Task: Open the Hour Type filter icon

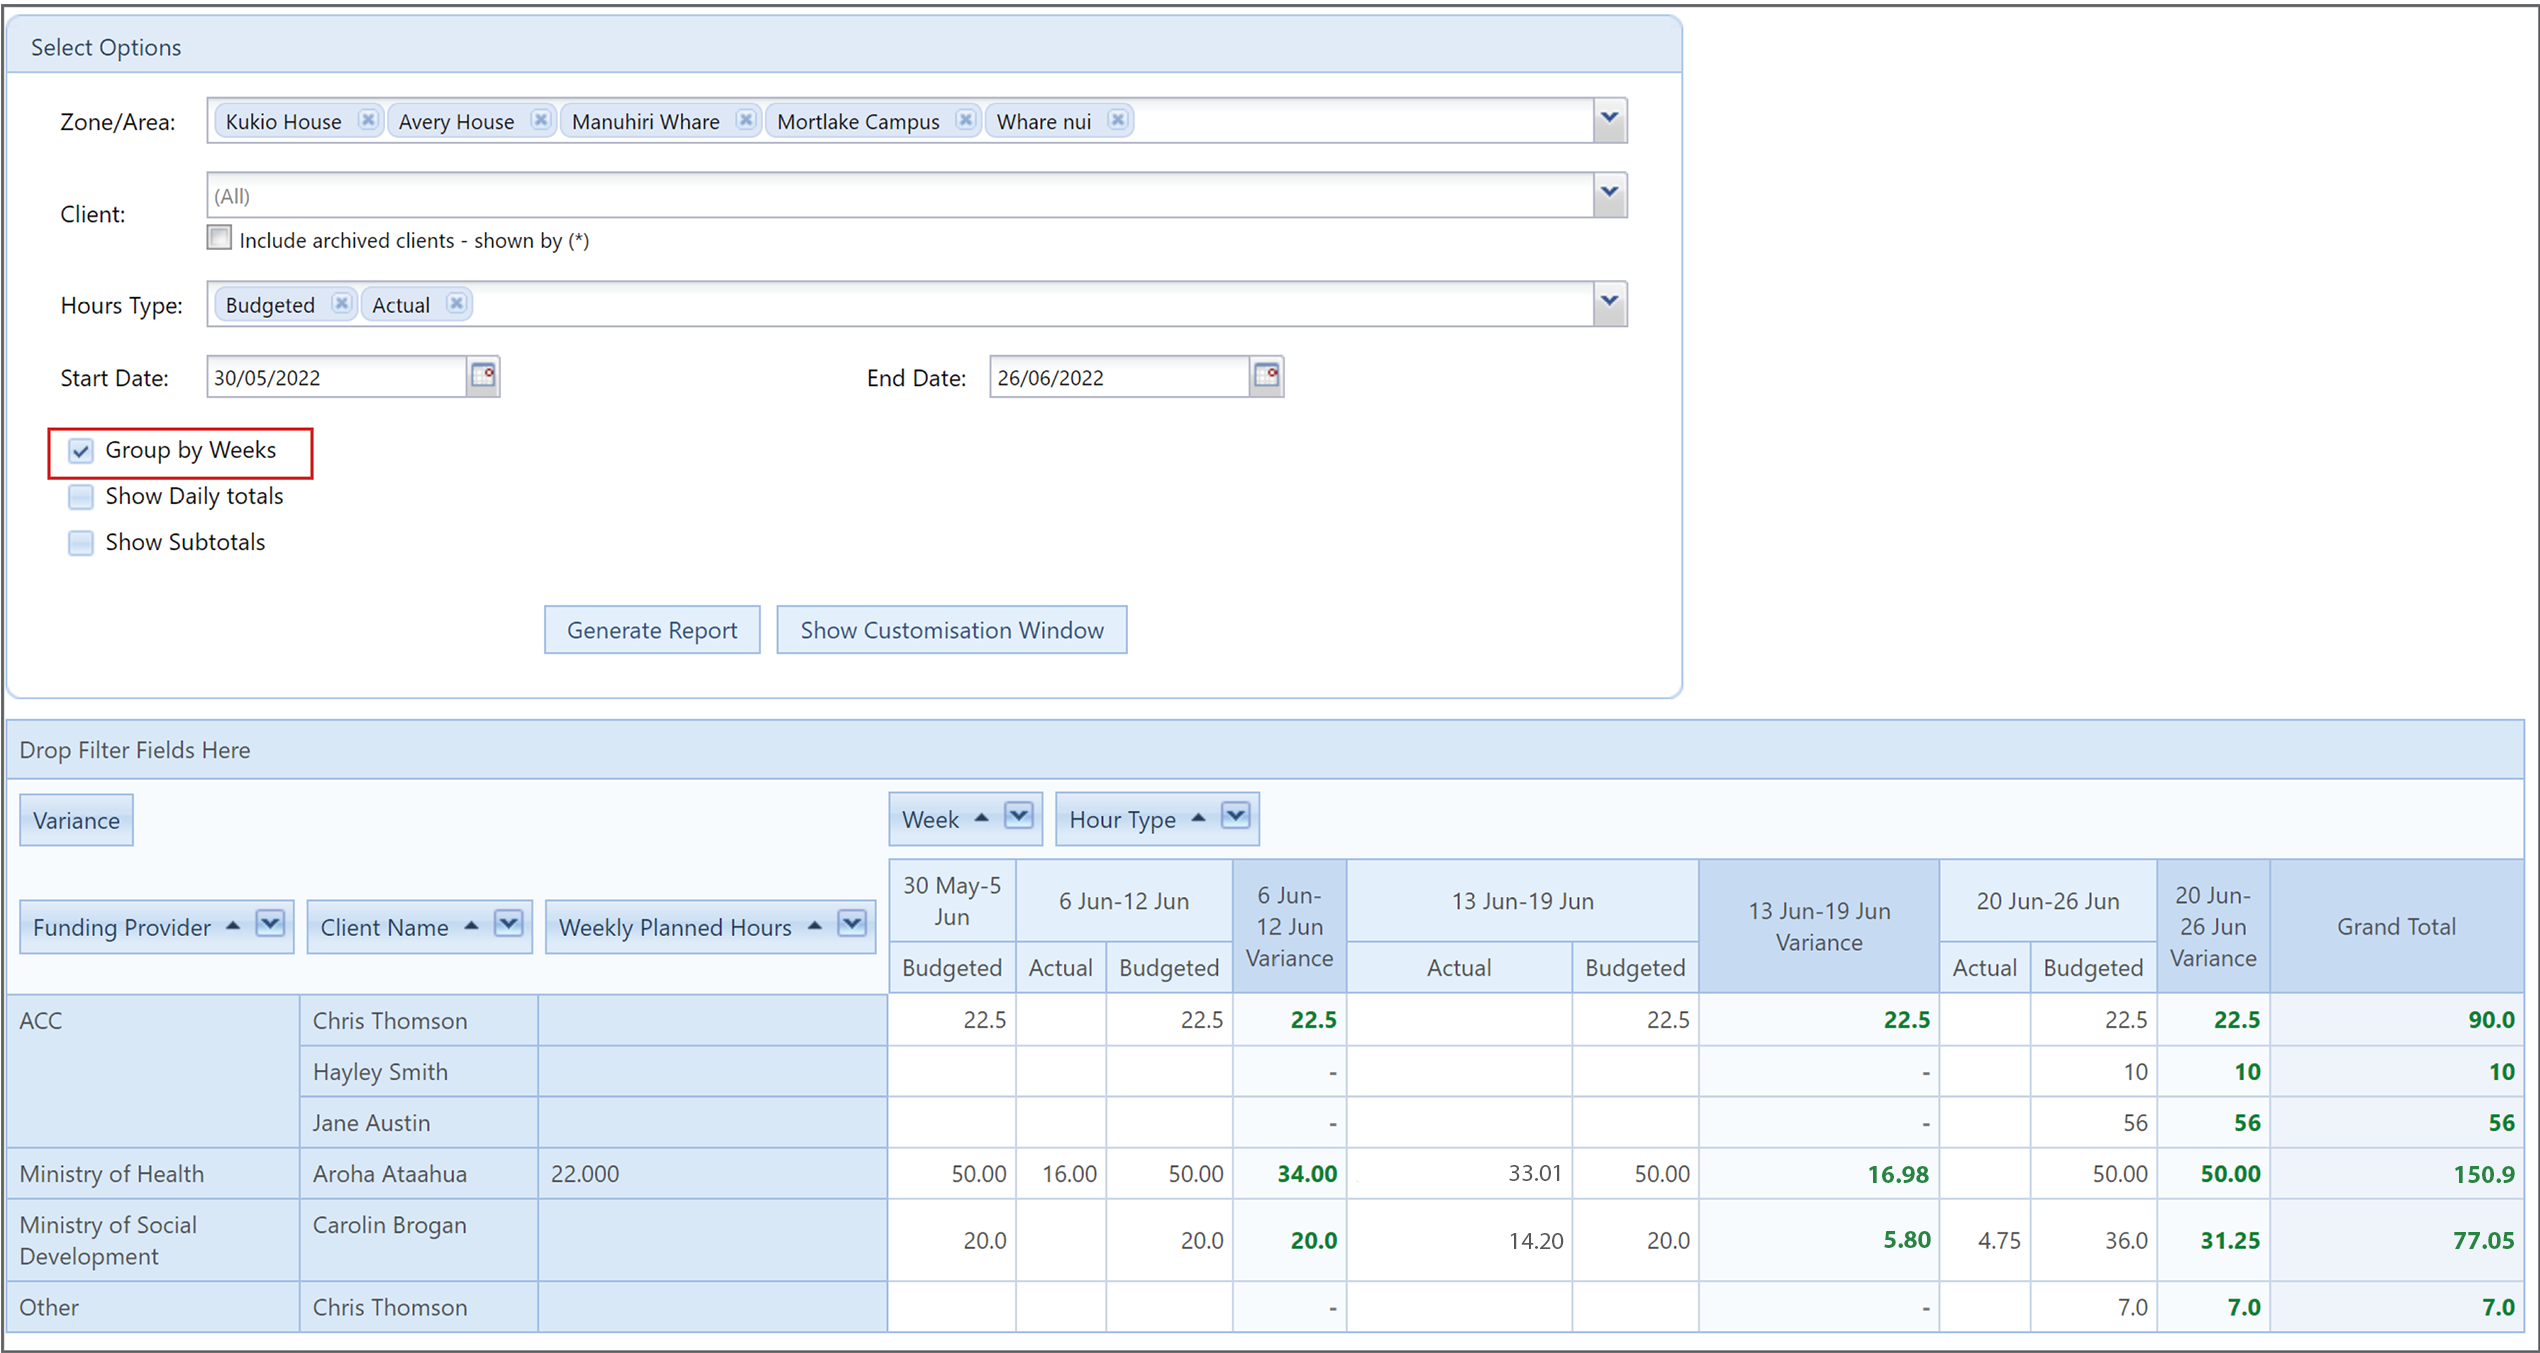Action: (x=1235, y=817)
